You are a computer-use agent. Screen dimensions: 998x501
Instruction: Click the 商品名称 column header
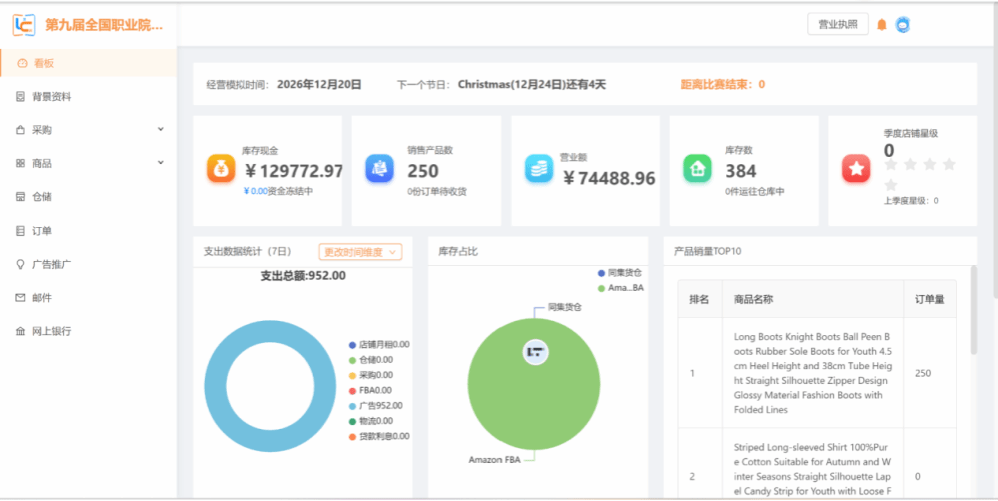pos(813,299)
